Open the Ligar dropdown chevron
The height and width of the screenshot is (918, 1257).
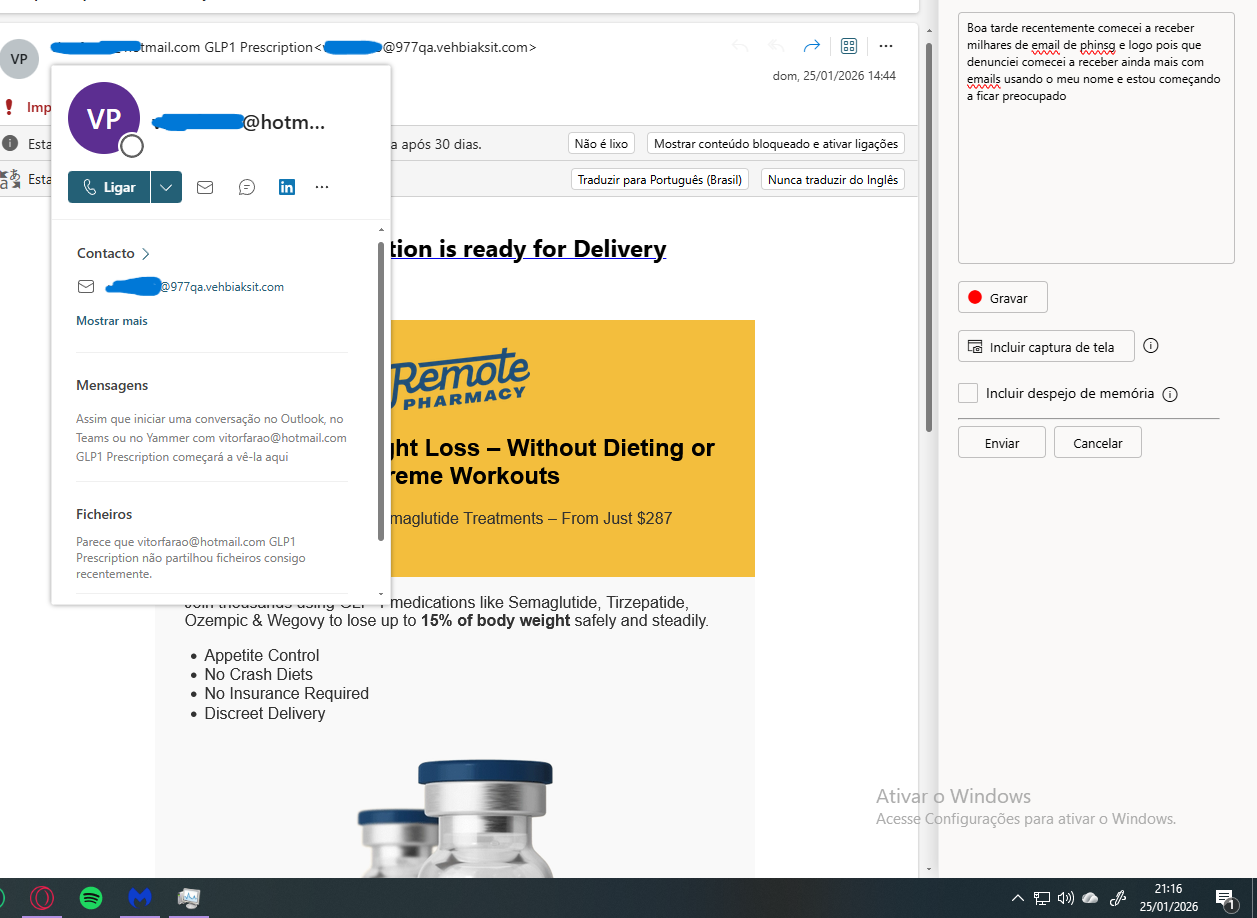(x=166, y=187)
